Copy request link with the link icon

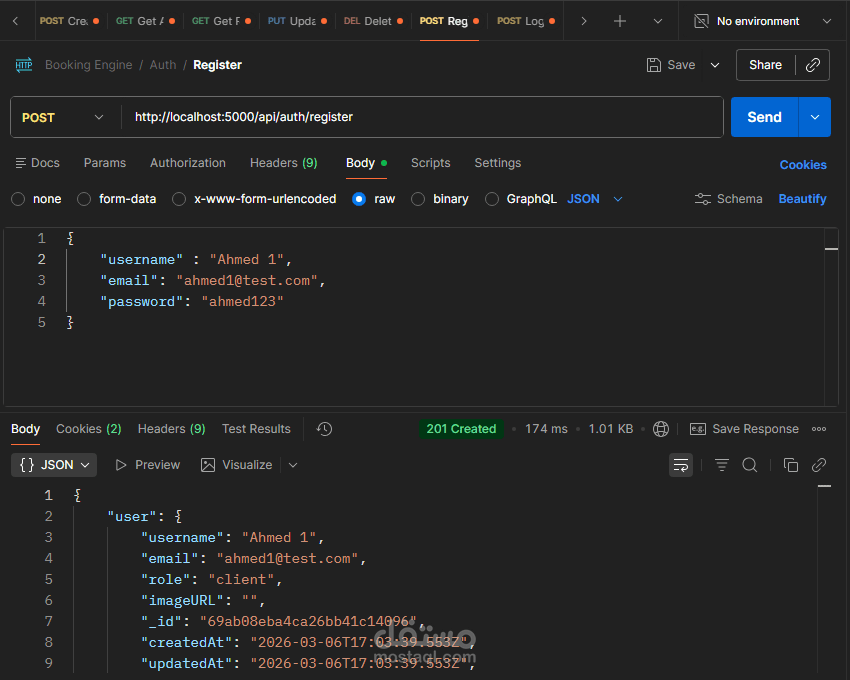point(813,65)
